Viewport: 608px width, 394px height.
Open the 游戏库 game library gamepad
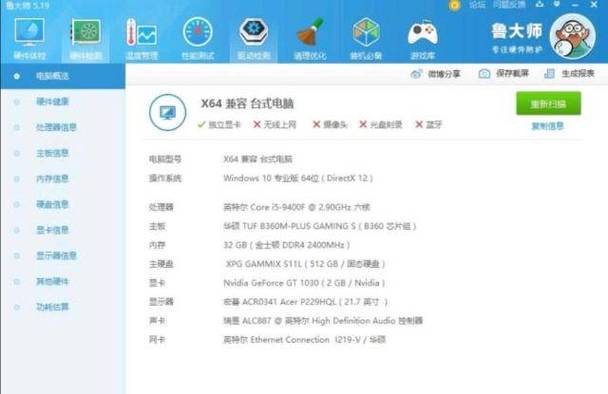point(422,39)
